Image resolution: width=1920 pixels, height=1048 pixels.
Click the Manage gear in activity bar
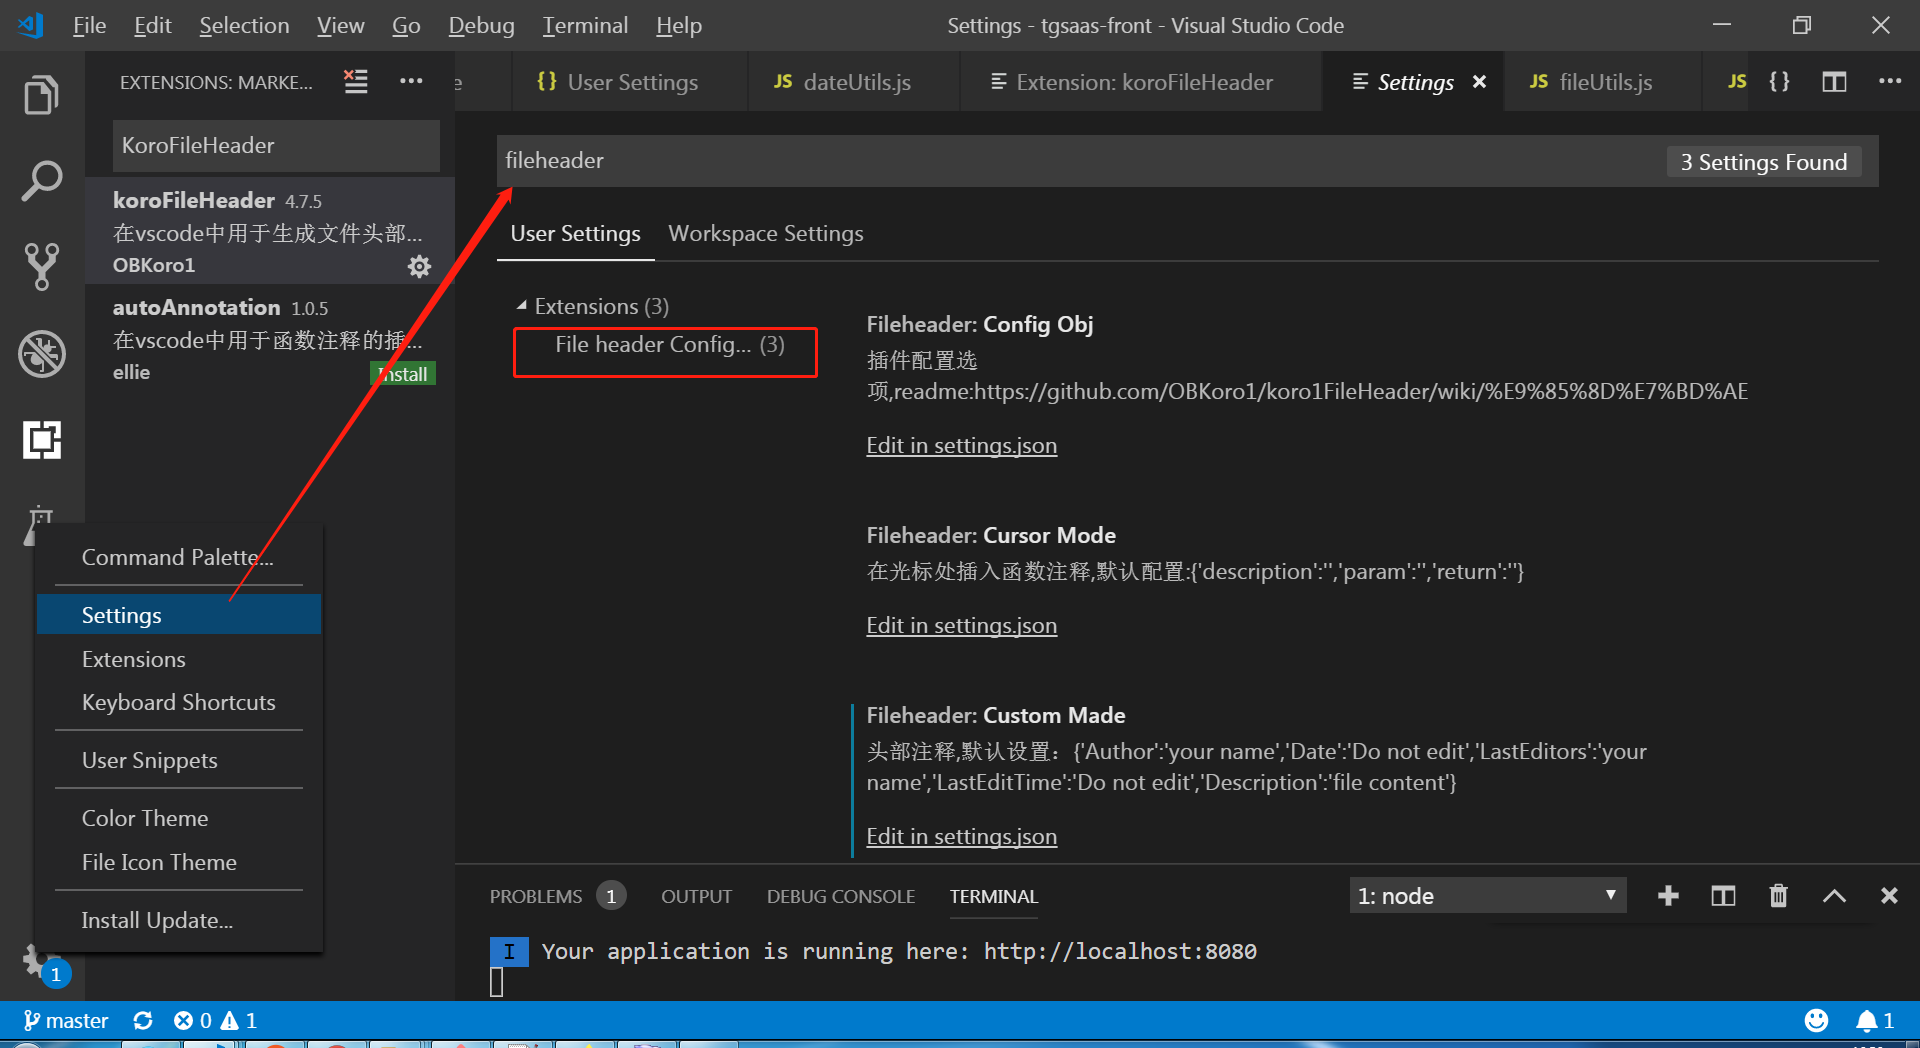point(37,962)
